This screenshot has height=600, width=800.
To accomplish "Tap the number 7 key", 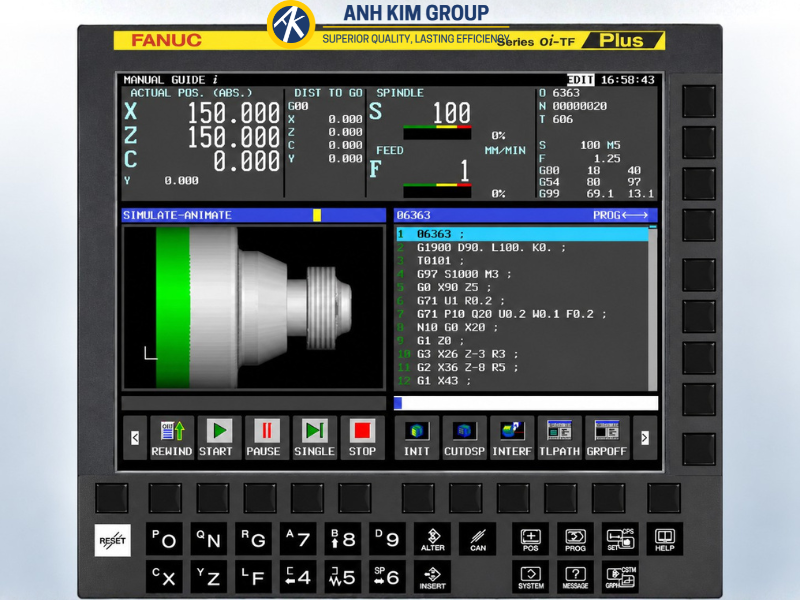I will (298, 539).
